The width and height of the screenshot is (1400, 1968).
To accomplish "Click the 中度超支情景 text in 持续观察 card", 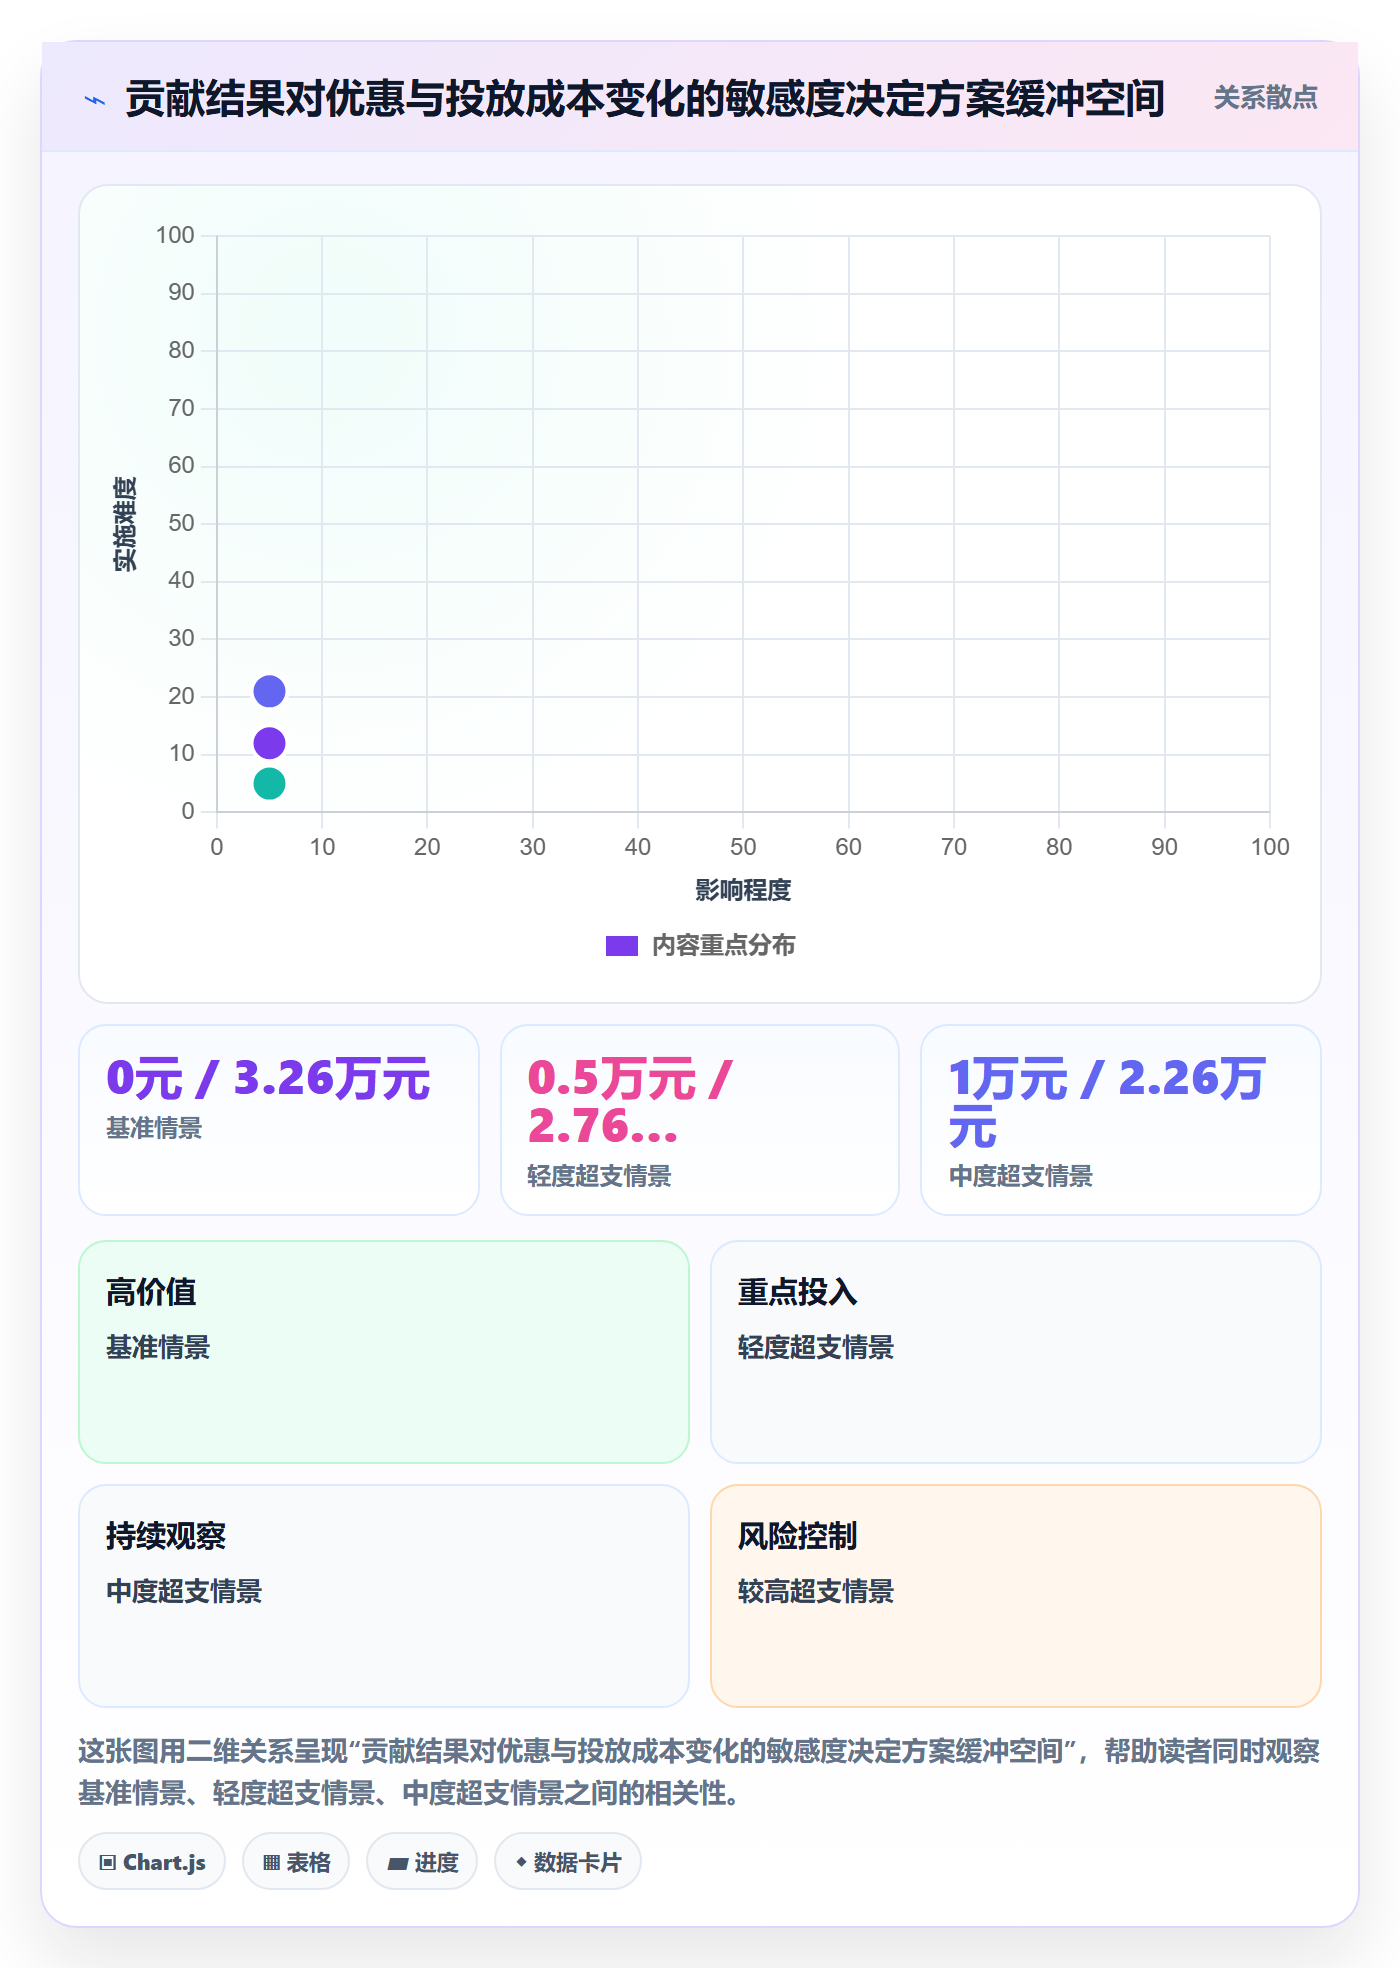I will pos(184,1591).
